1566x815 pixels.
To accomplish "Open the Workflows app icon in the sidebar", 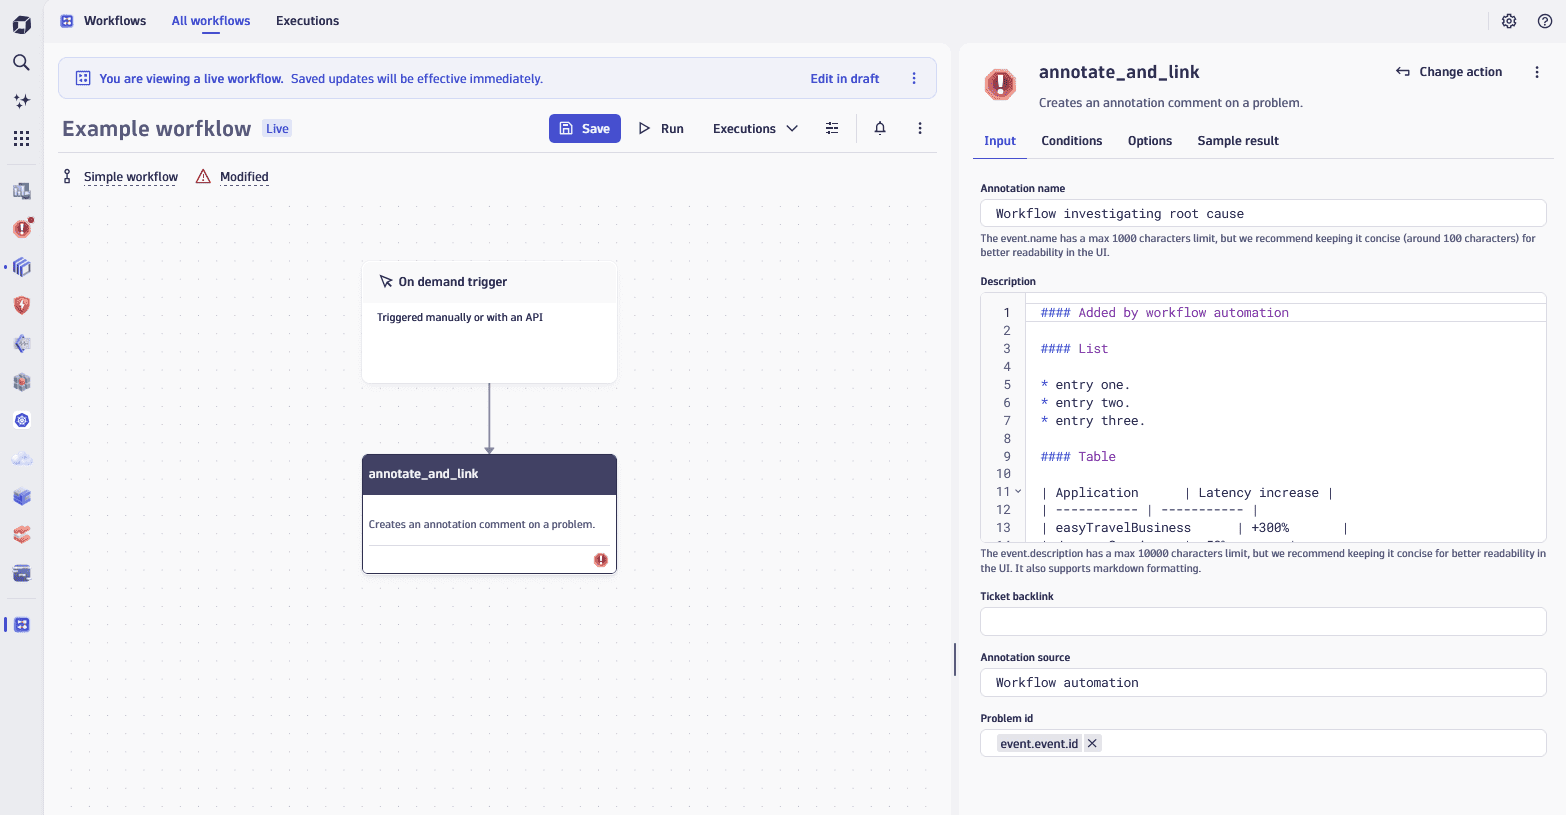I will (x=21, y=624).
